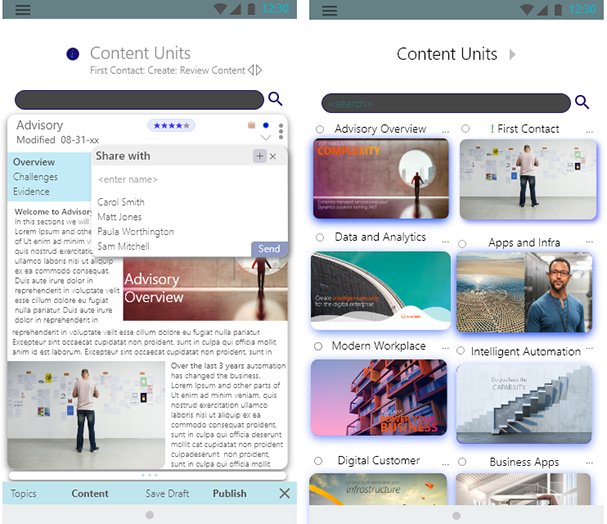Screen dimensions: 607x524
Task: Select the Data and Analytics radio button
Action: (320, 238)
